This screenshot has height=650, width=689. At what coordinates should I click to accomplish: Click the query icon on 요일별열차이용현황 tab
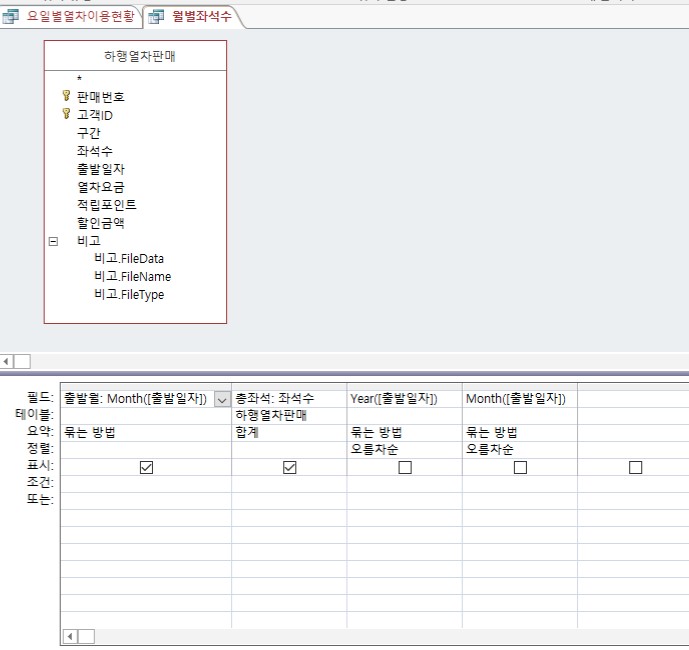pyautogui.click(x=12, y=17)
